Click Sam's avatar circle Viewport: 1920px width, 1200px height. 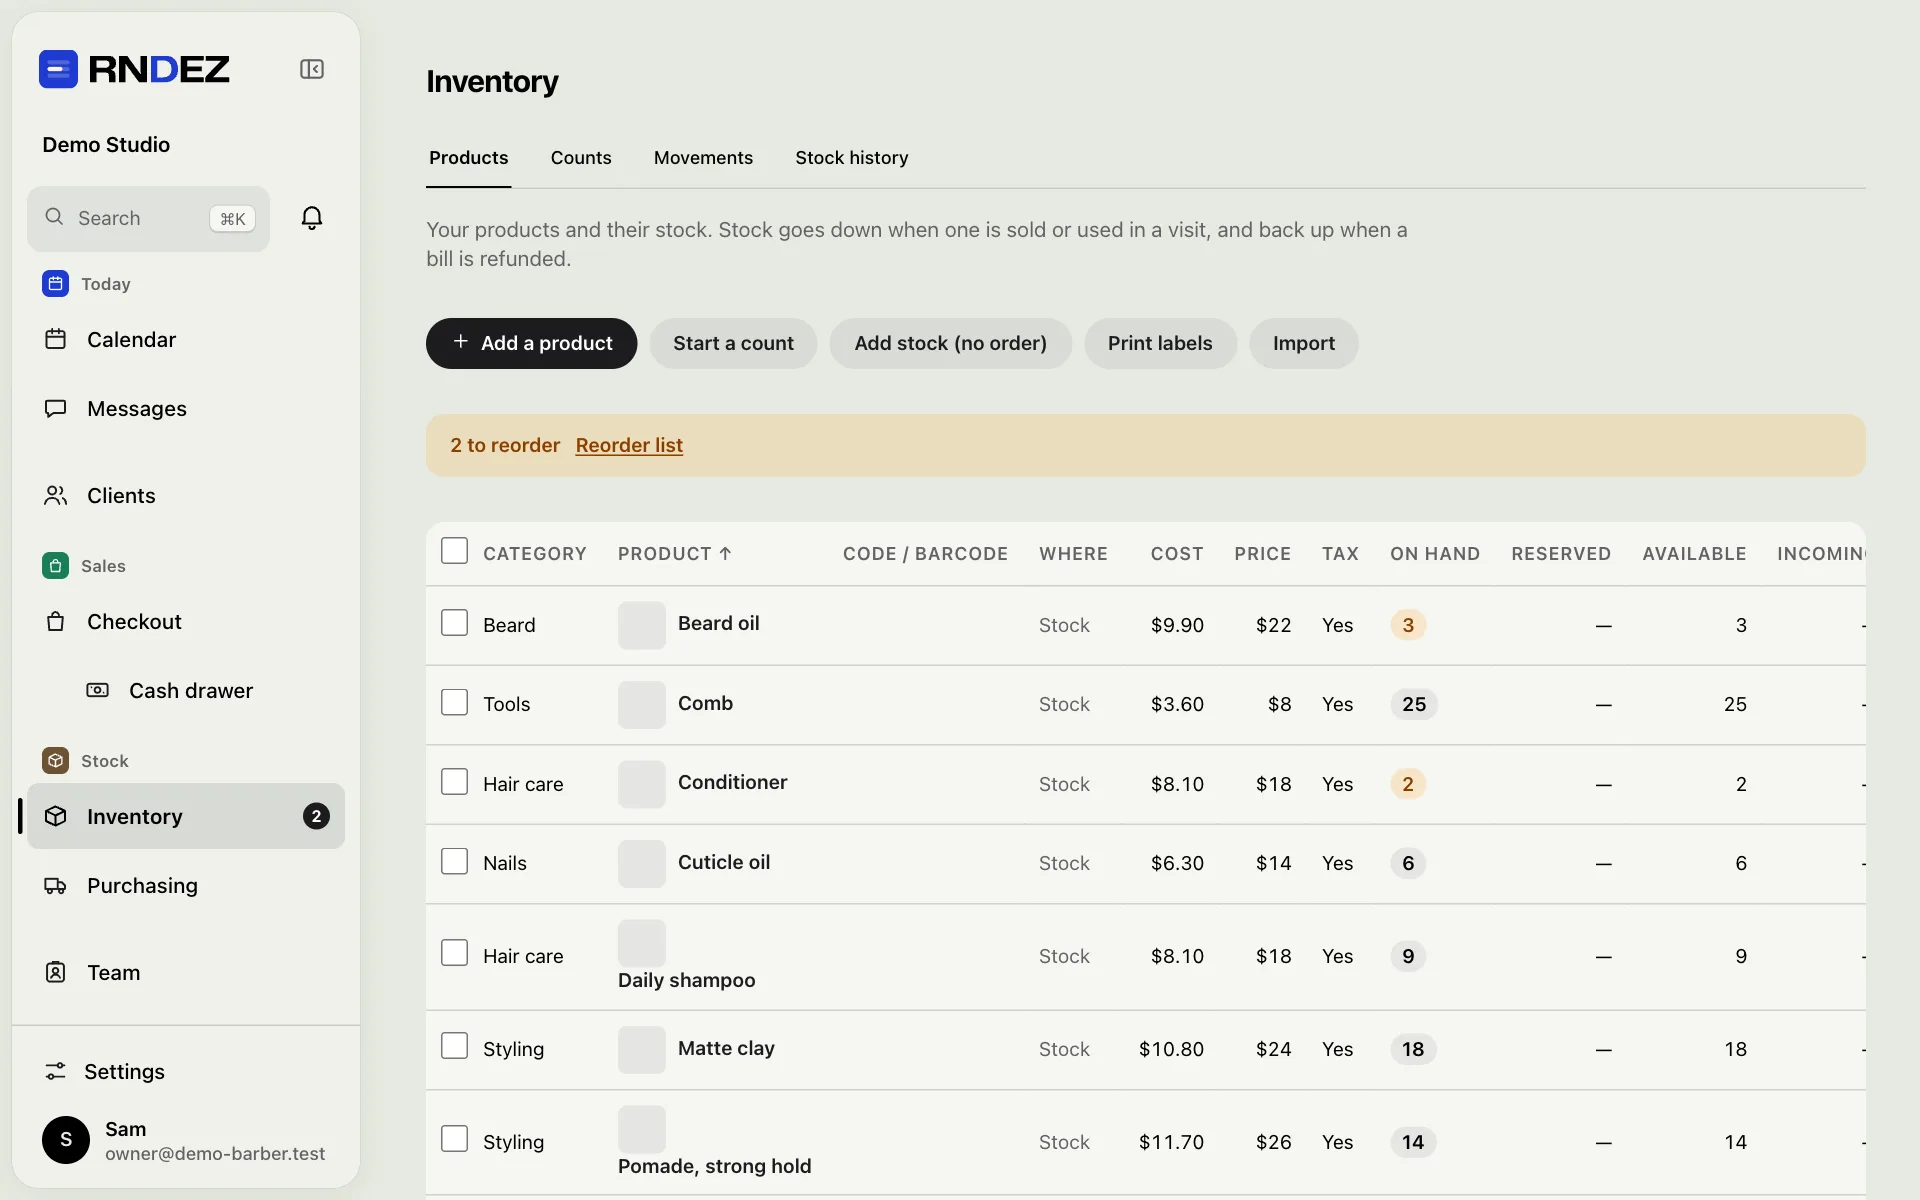(x=66, y=1140)
